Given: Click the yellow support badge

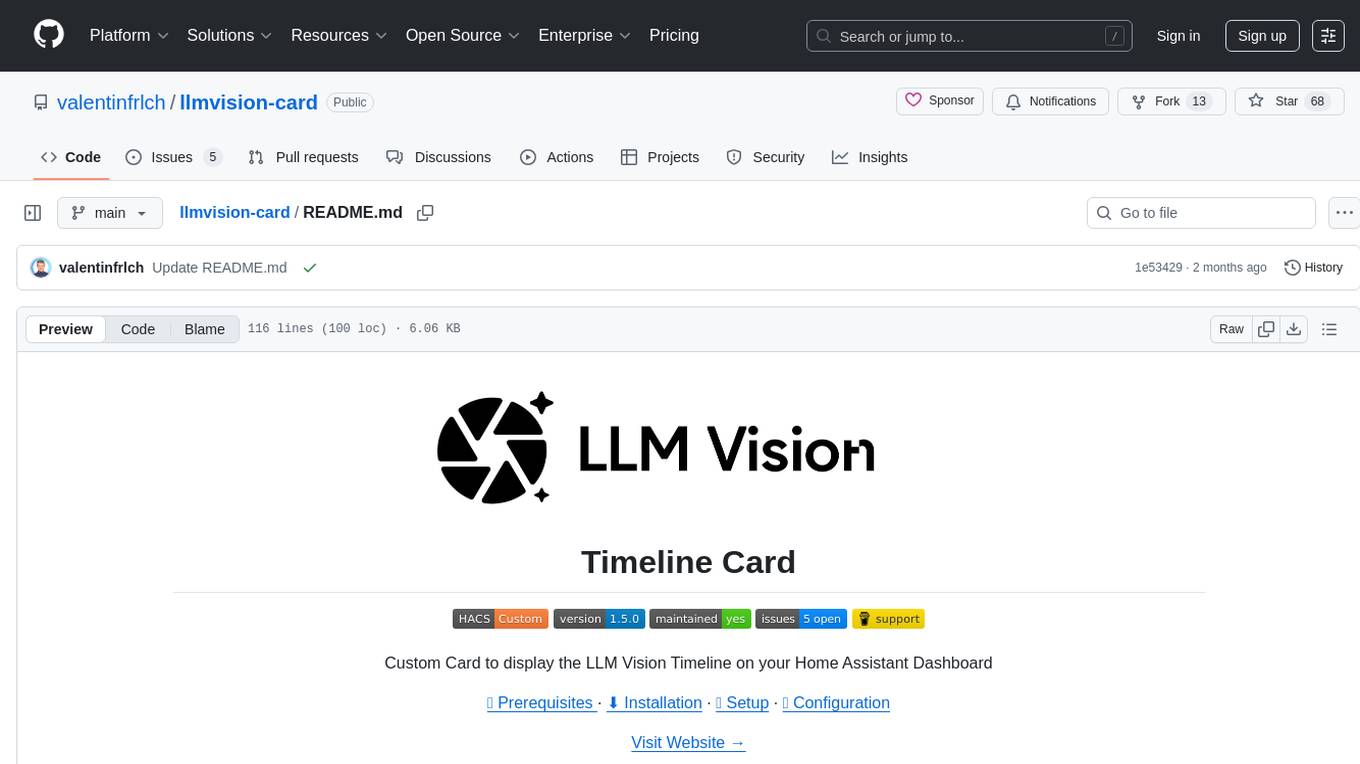Looking at the screenshot, I should (x=888, y=619).
